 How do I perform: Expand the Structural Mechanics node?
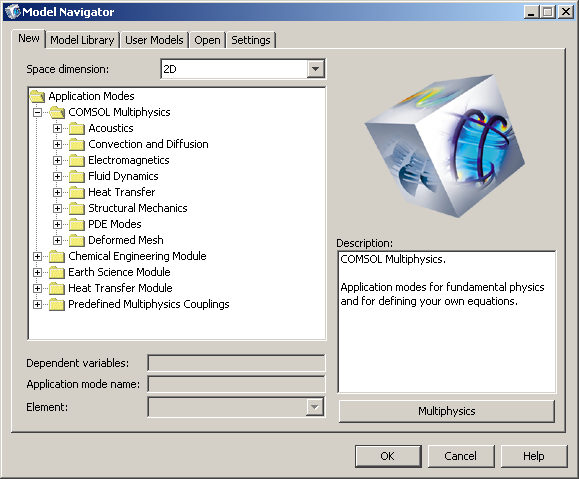pyautogui.click(x=57, y=208)
